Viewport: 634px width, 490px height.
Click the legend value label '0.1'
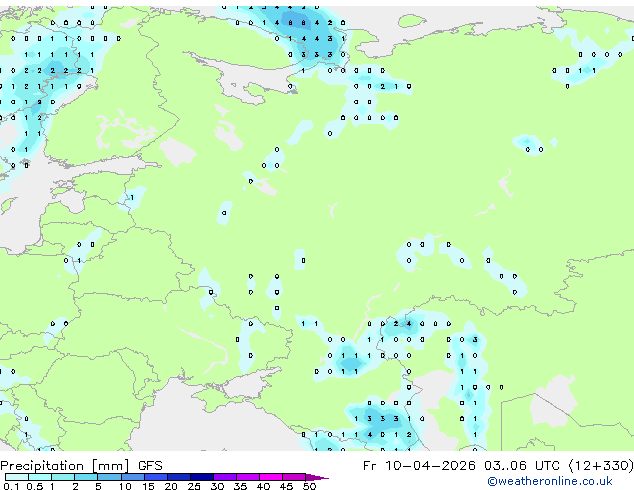(x=11, y=486)
